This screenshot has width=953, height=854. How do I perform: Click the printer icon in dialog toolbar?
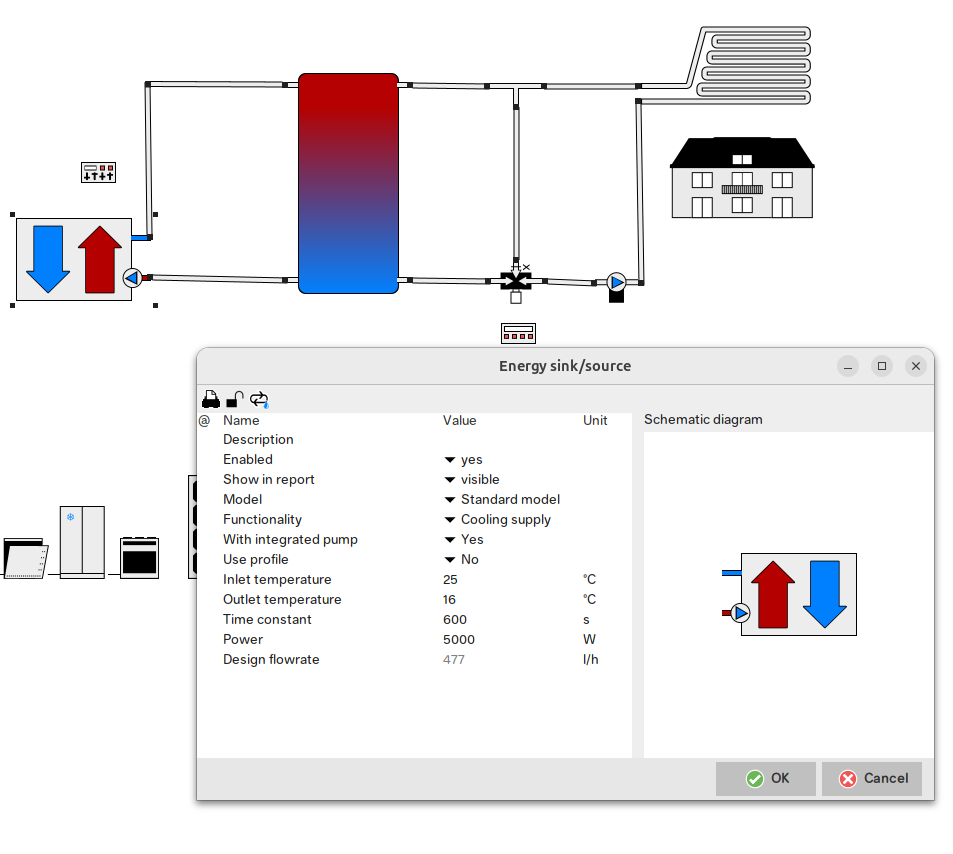click(210, 399)
